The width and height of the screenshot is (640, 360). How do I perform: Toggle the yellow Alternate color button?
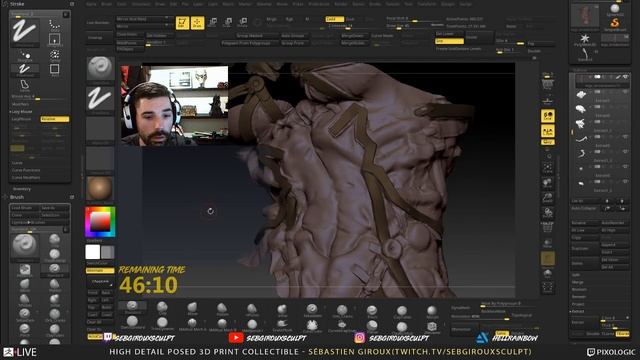[x=100, y=271]
